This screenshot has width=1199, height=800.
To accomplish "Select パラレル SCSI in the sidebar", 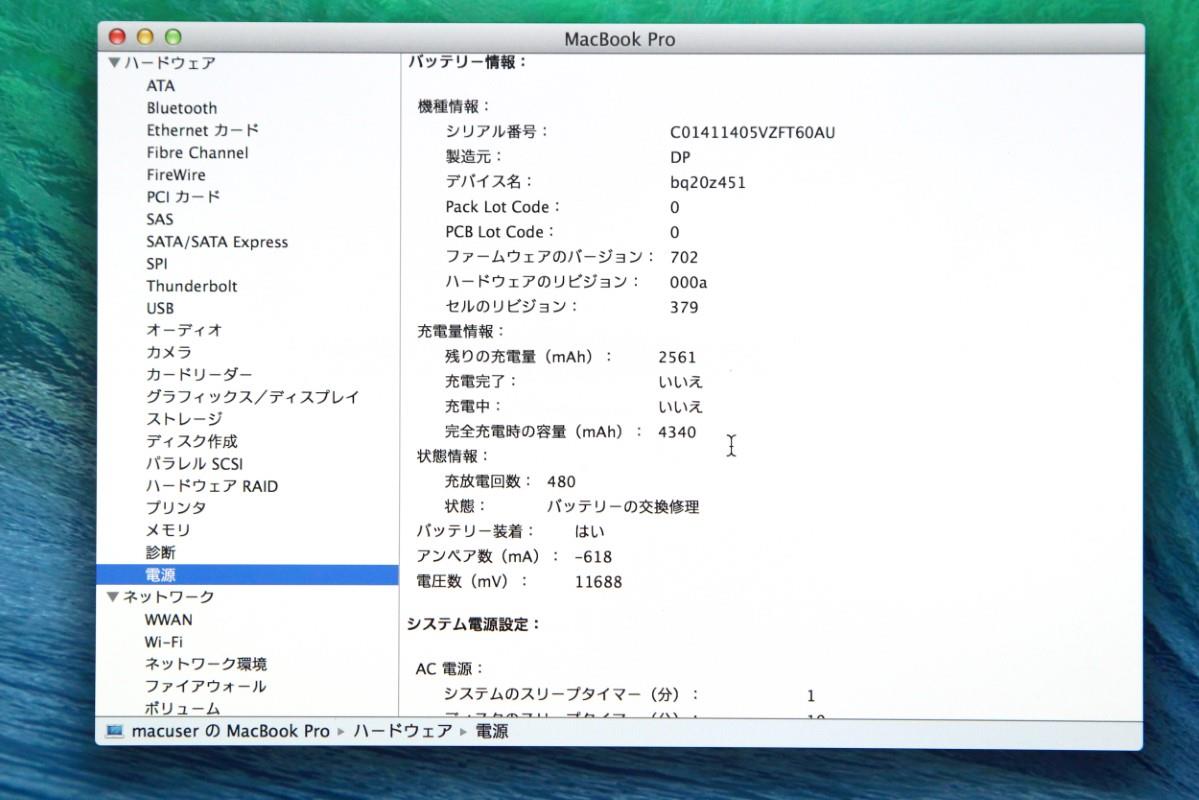I will (x=194, y=463).
